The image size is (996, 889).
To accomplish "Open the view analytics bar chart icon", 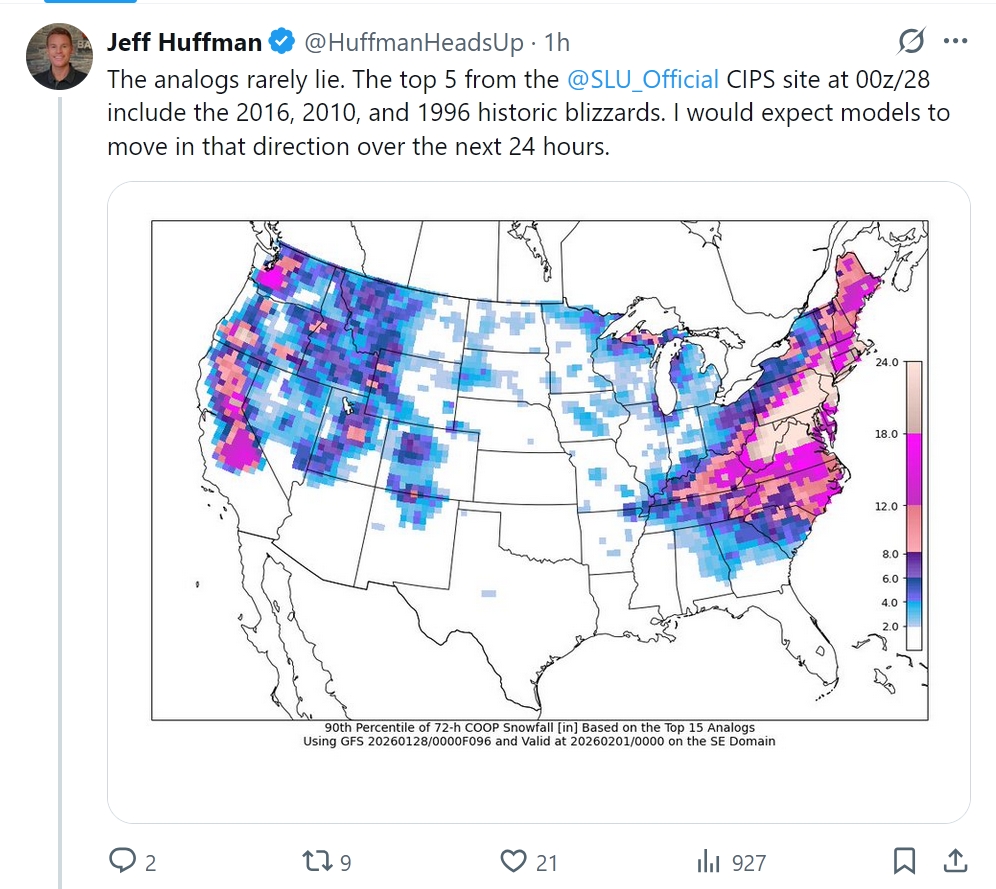I will click(x=708, y=861).
